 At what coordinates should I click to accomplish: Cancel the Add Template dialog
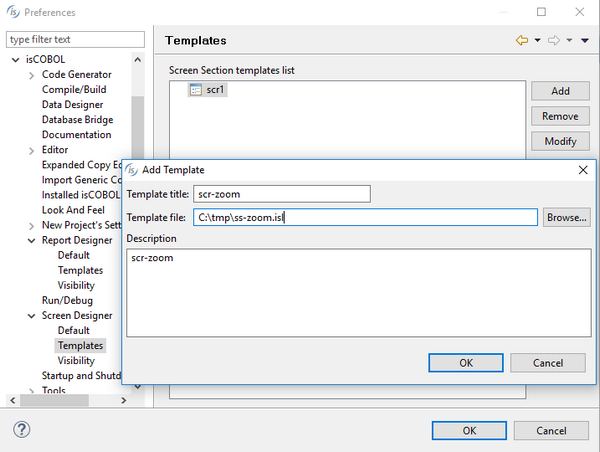(547, 363)
